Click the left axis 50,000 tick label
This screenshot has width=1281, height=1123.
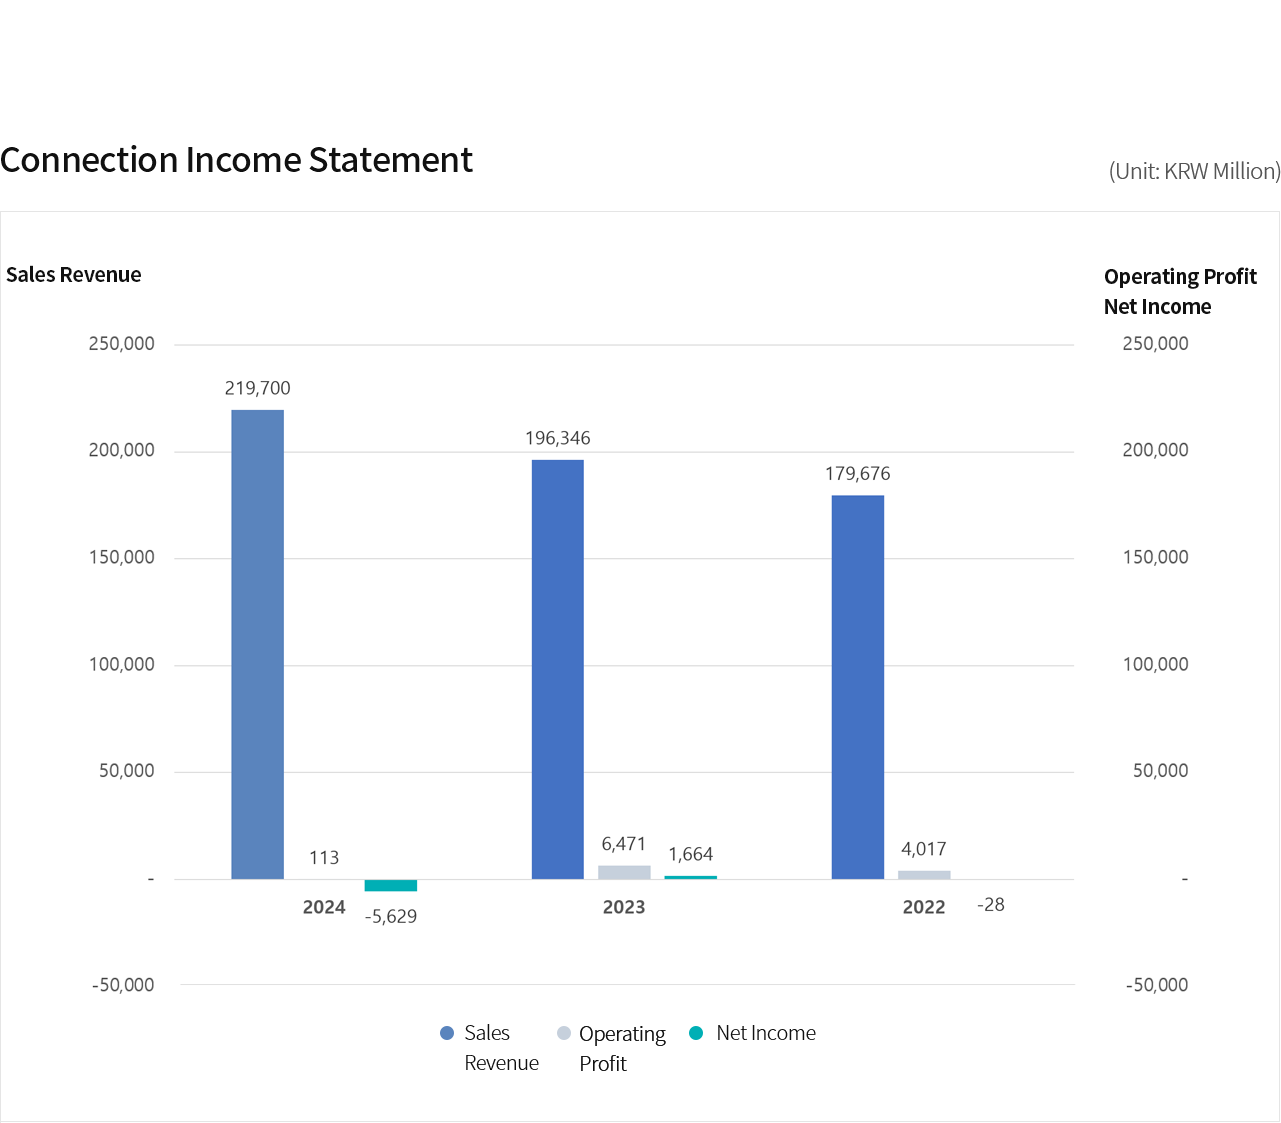click(x=127, y=771)
